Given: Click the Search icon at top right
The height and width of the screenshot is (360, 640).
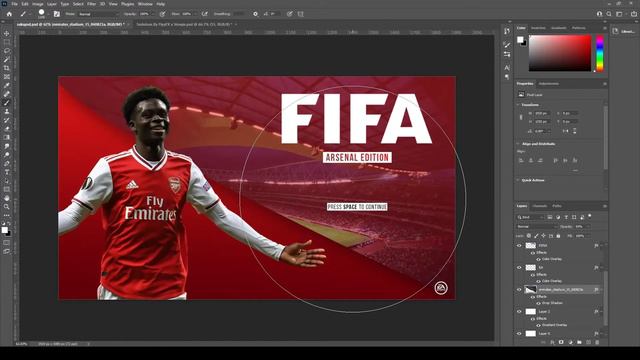Looking at the screenshot, I should point(609,14).
